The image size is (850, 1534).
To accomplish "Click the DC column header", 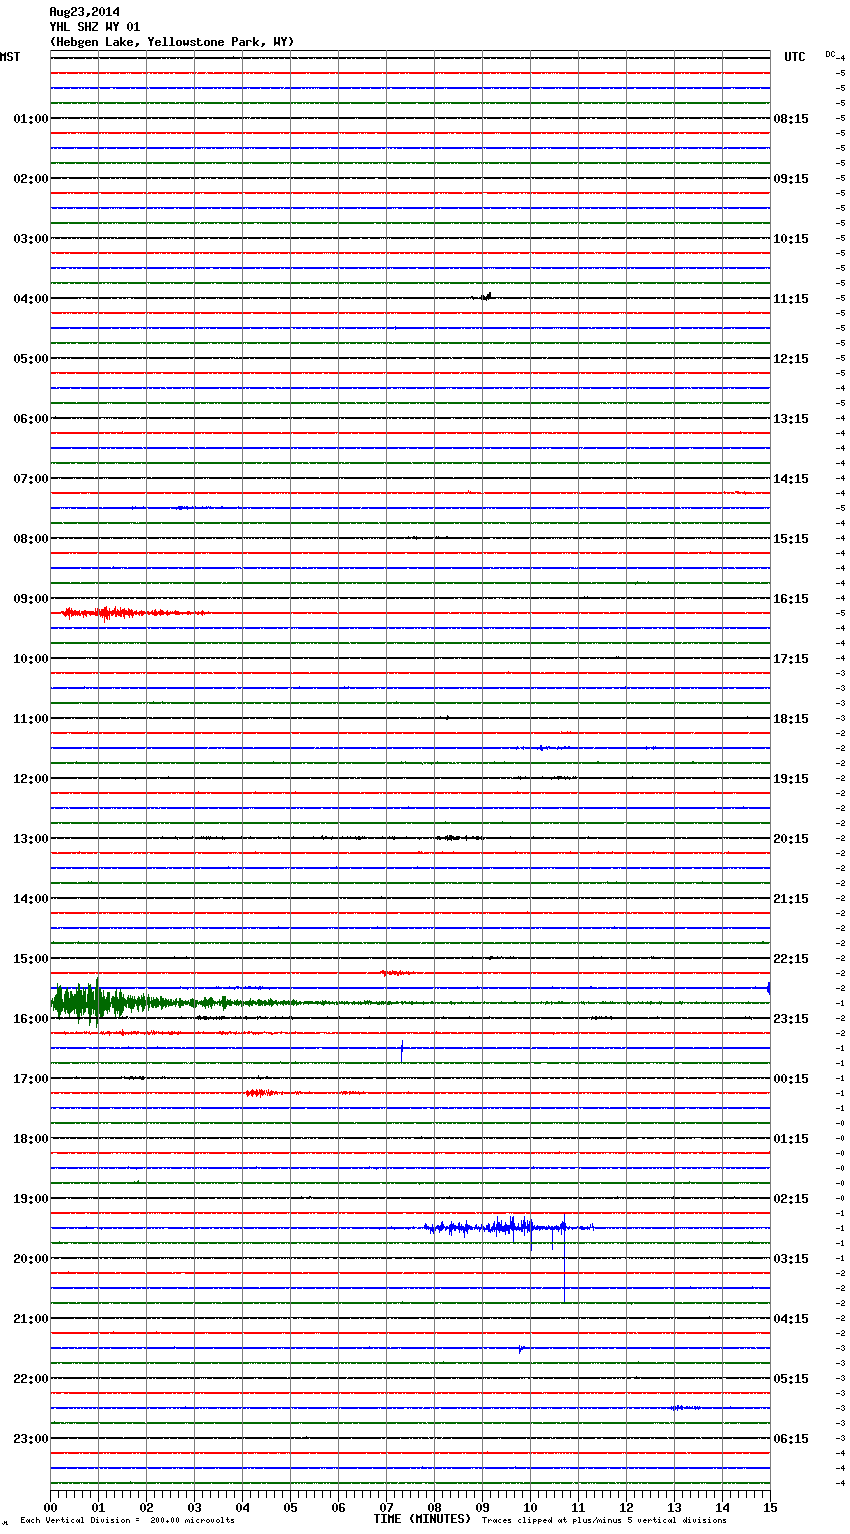I will (x=830, y=54).
